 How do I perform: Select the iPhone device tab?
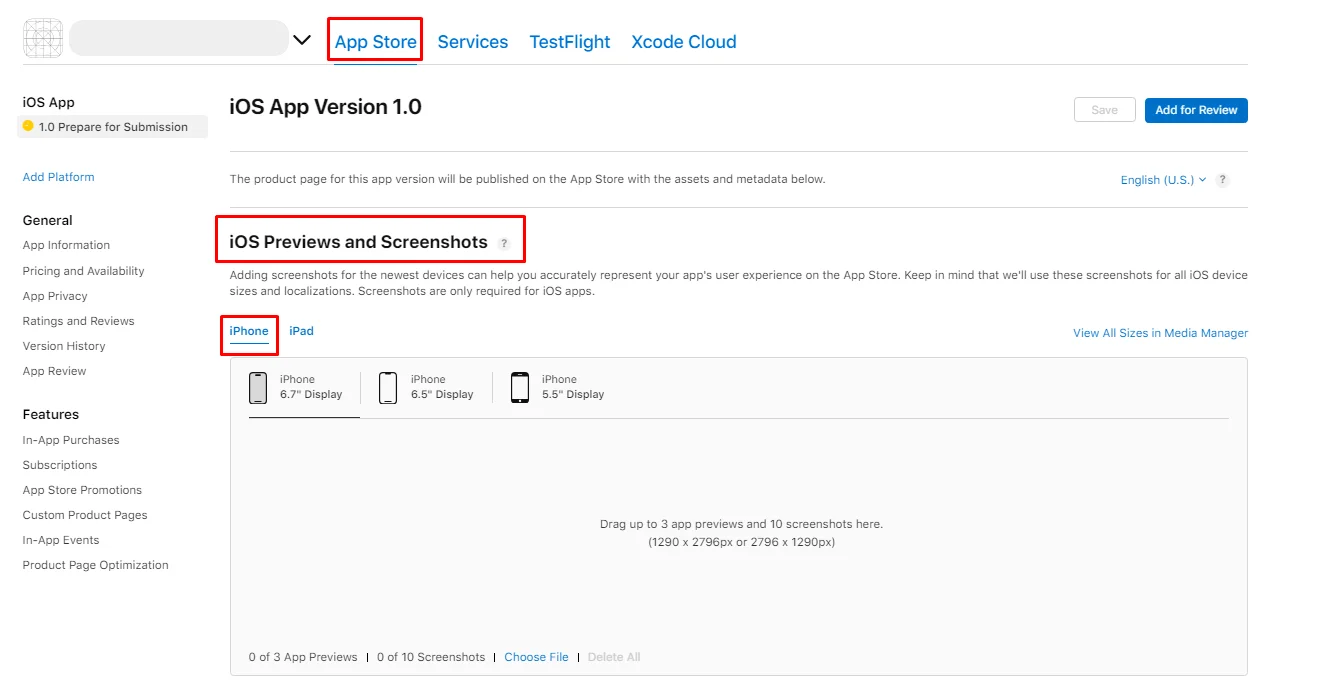249,331
